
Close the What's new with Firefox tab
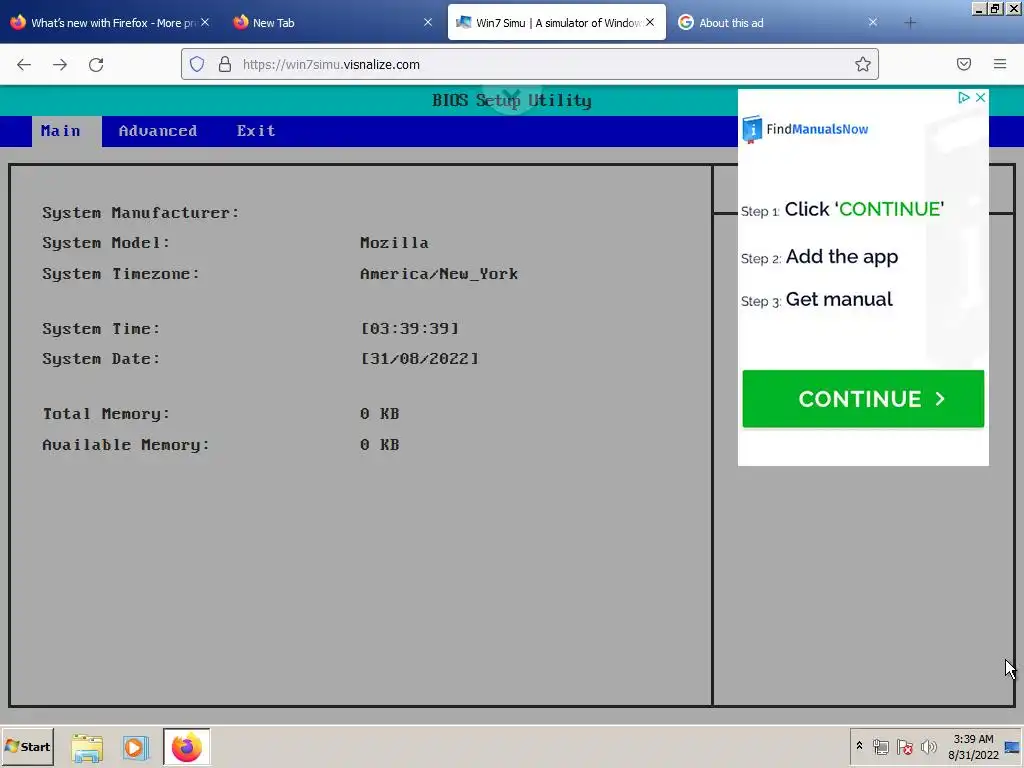205,22
